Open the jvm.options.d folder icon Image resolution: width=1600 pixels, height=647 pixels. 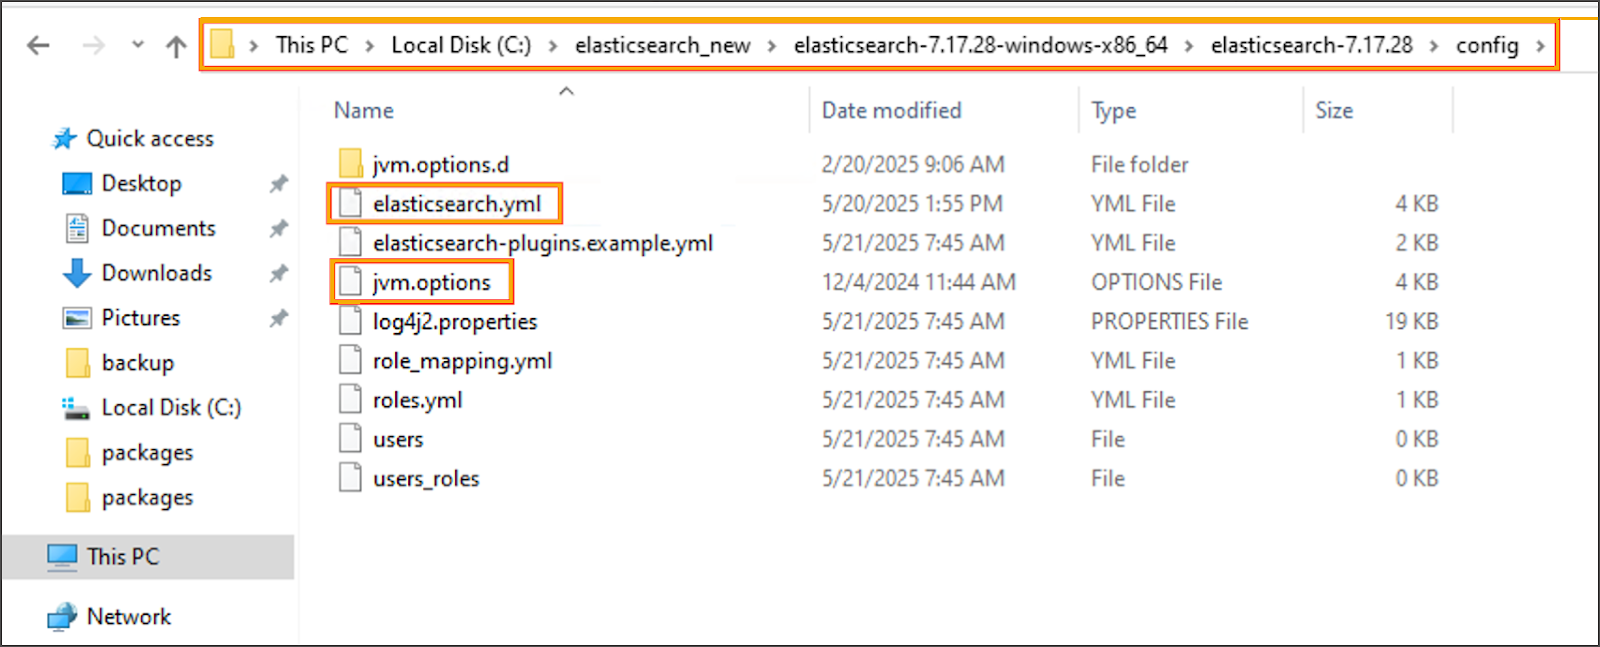tap(350, 164)
